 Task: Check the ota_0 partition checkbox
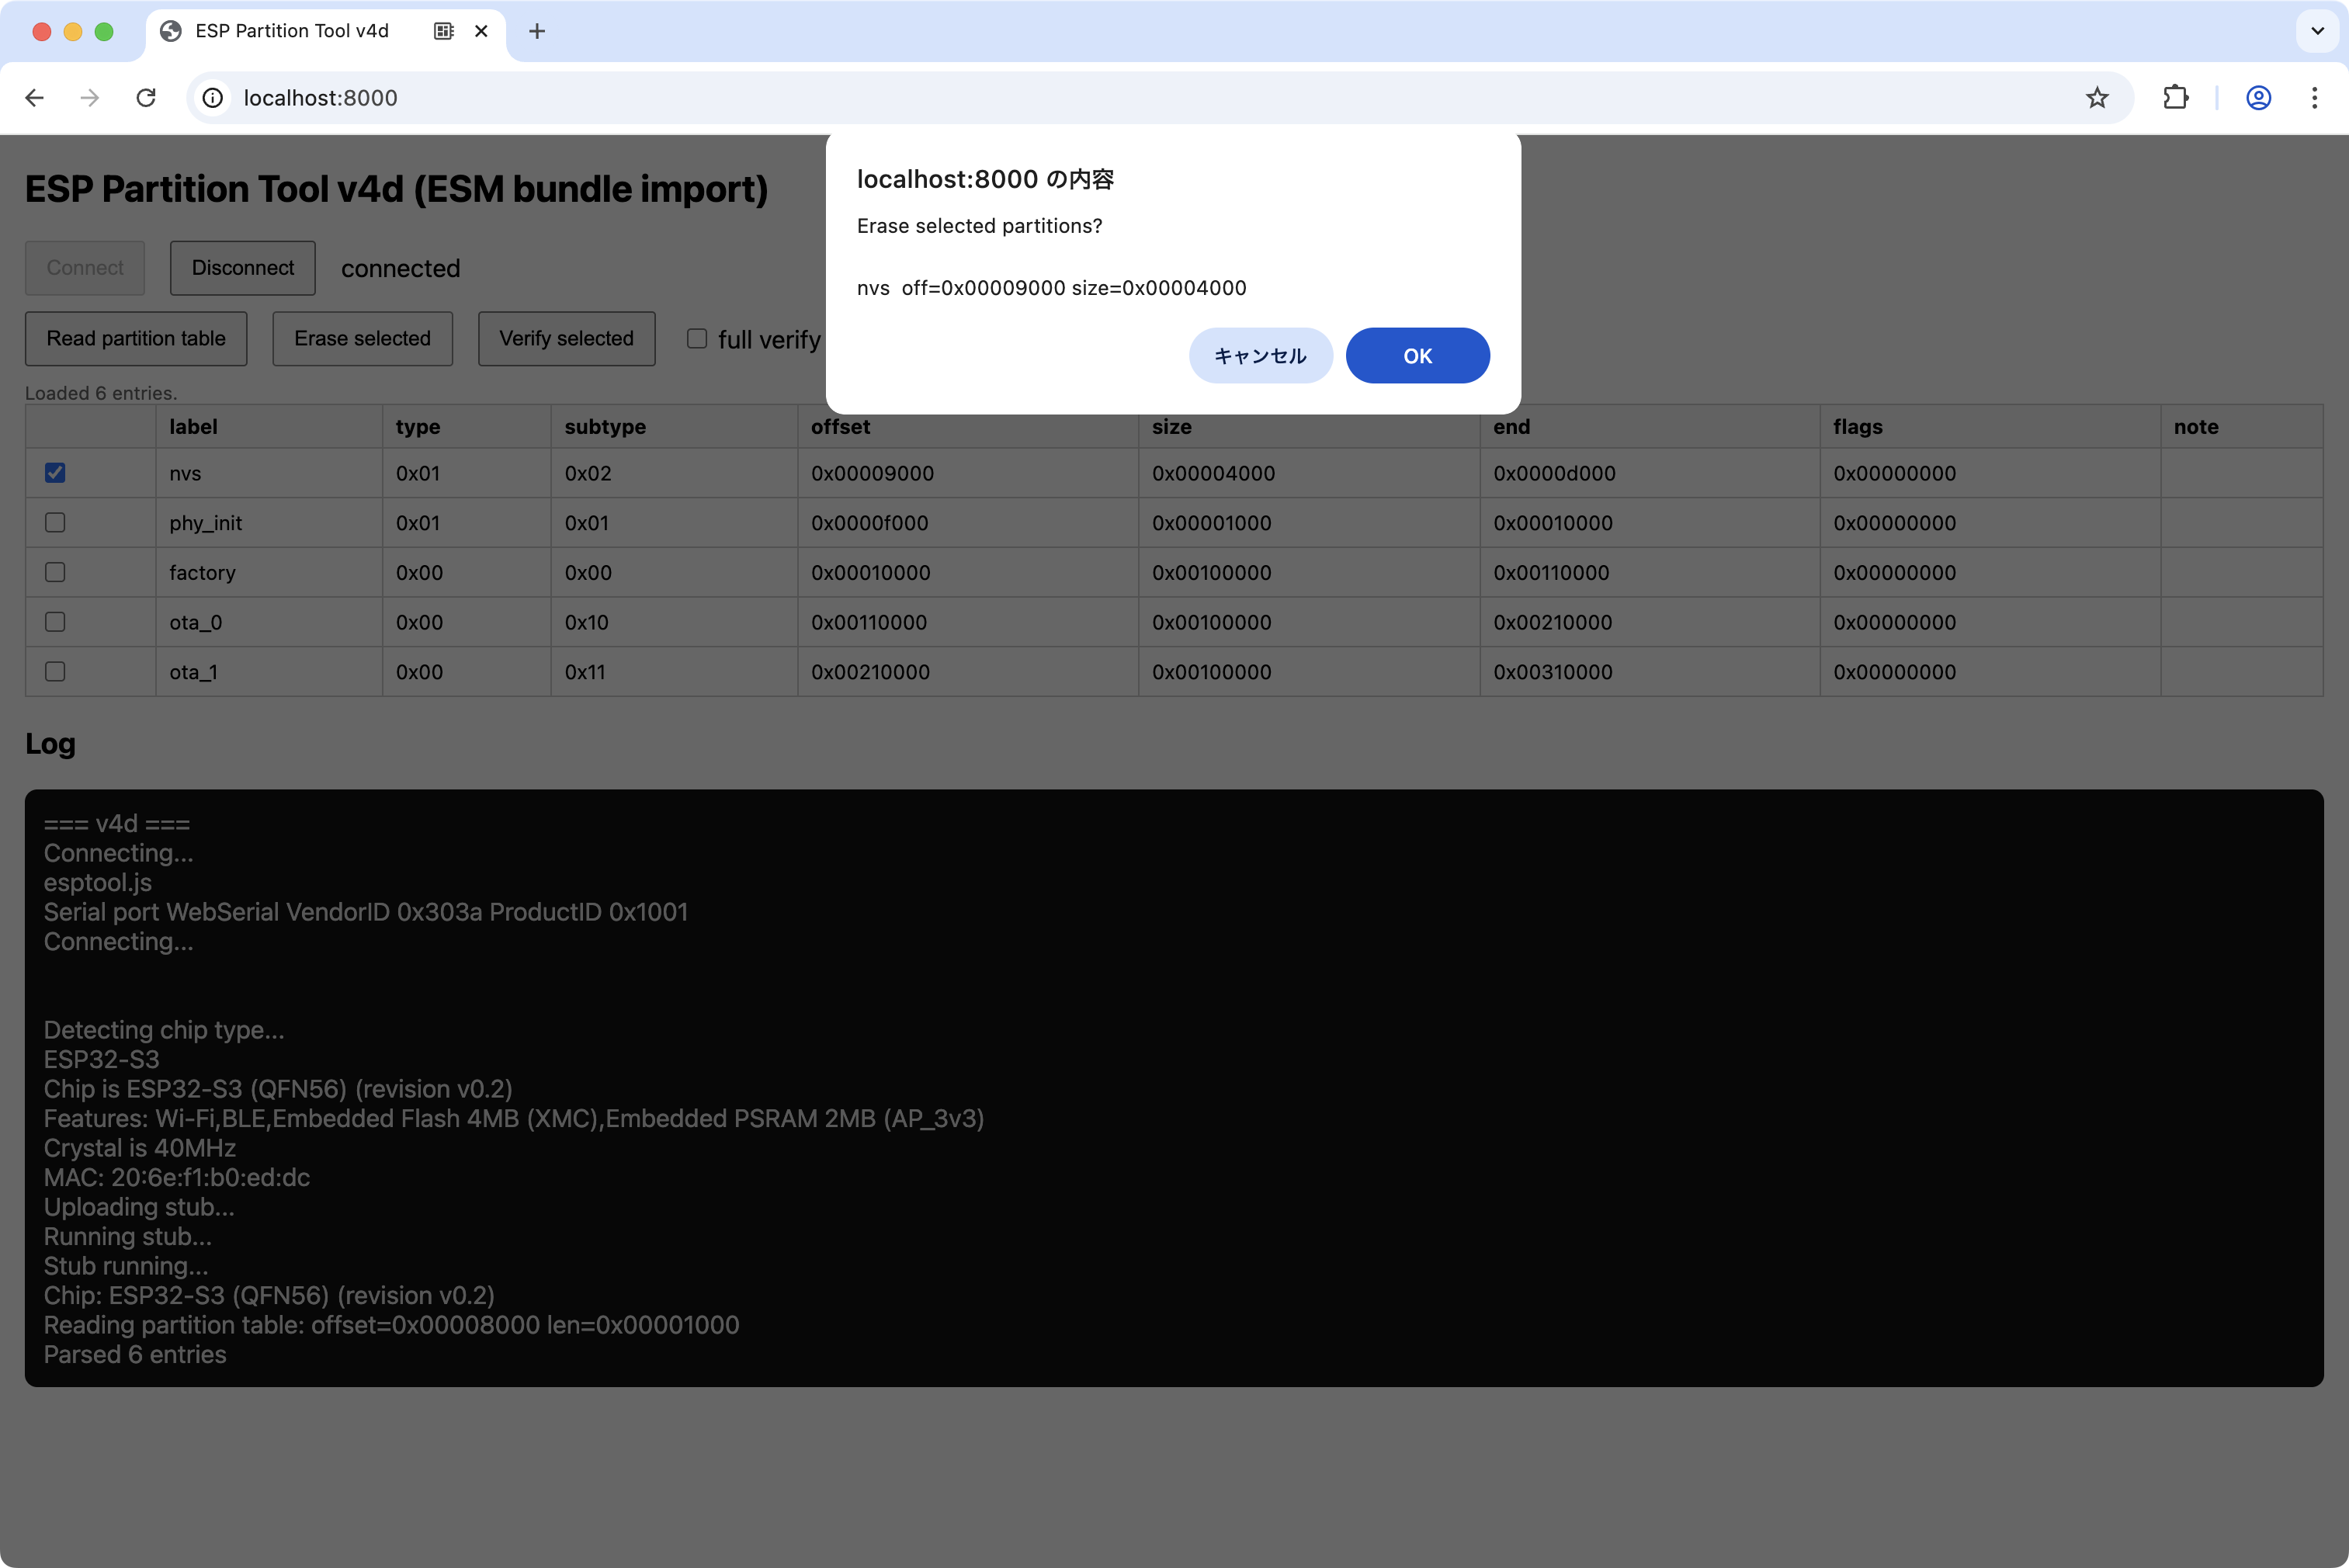click(x=55, y=622)
